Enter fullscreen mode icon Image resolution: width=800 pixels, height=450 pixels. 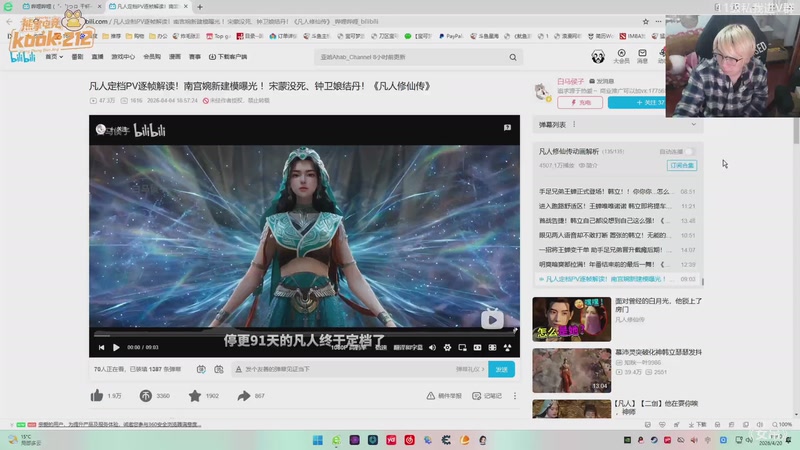pos(507,347)
